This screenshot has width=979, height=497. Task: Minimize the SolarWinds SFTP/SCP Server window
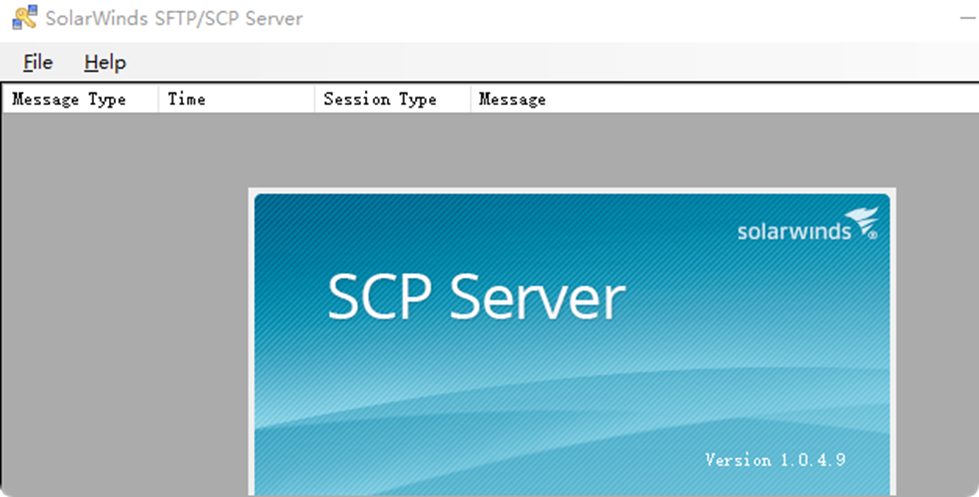(x=967, y=19)
